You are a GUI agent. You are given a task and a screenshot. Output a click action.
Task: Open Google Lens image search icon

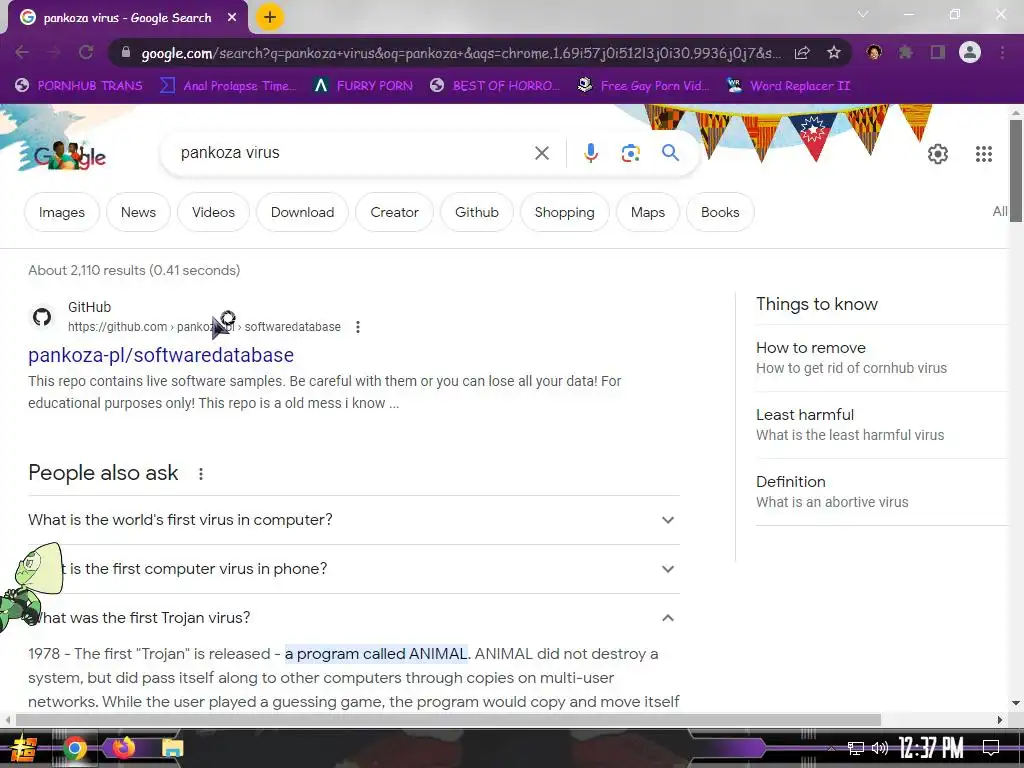point(630,153)
